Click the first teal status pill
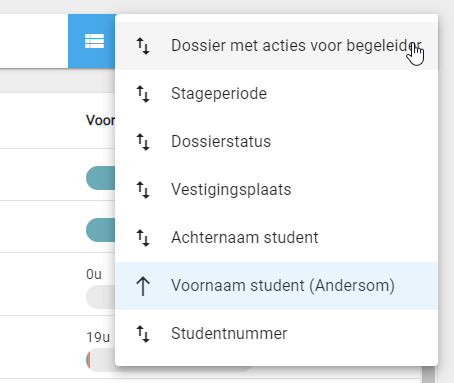Image resolution: width=454 pixels, height=383 pixels. (101, 178)
